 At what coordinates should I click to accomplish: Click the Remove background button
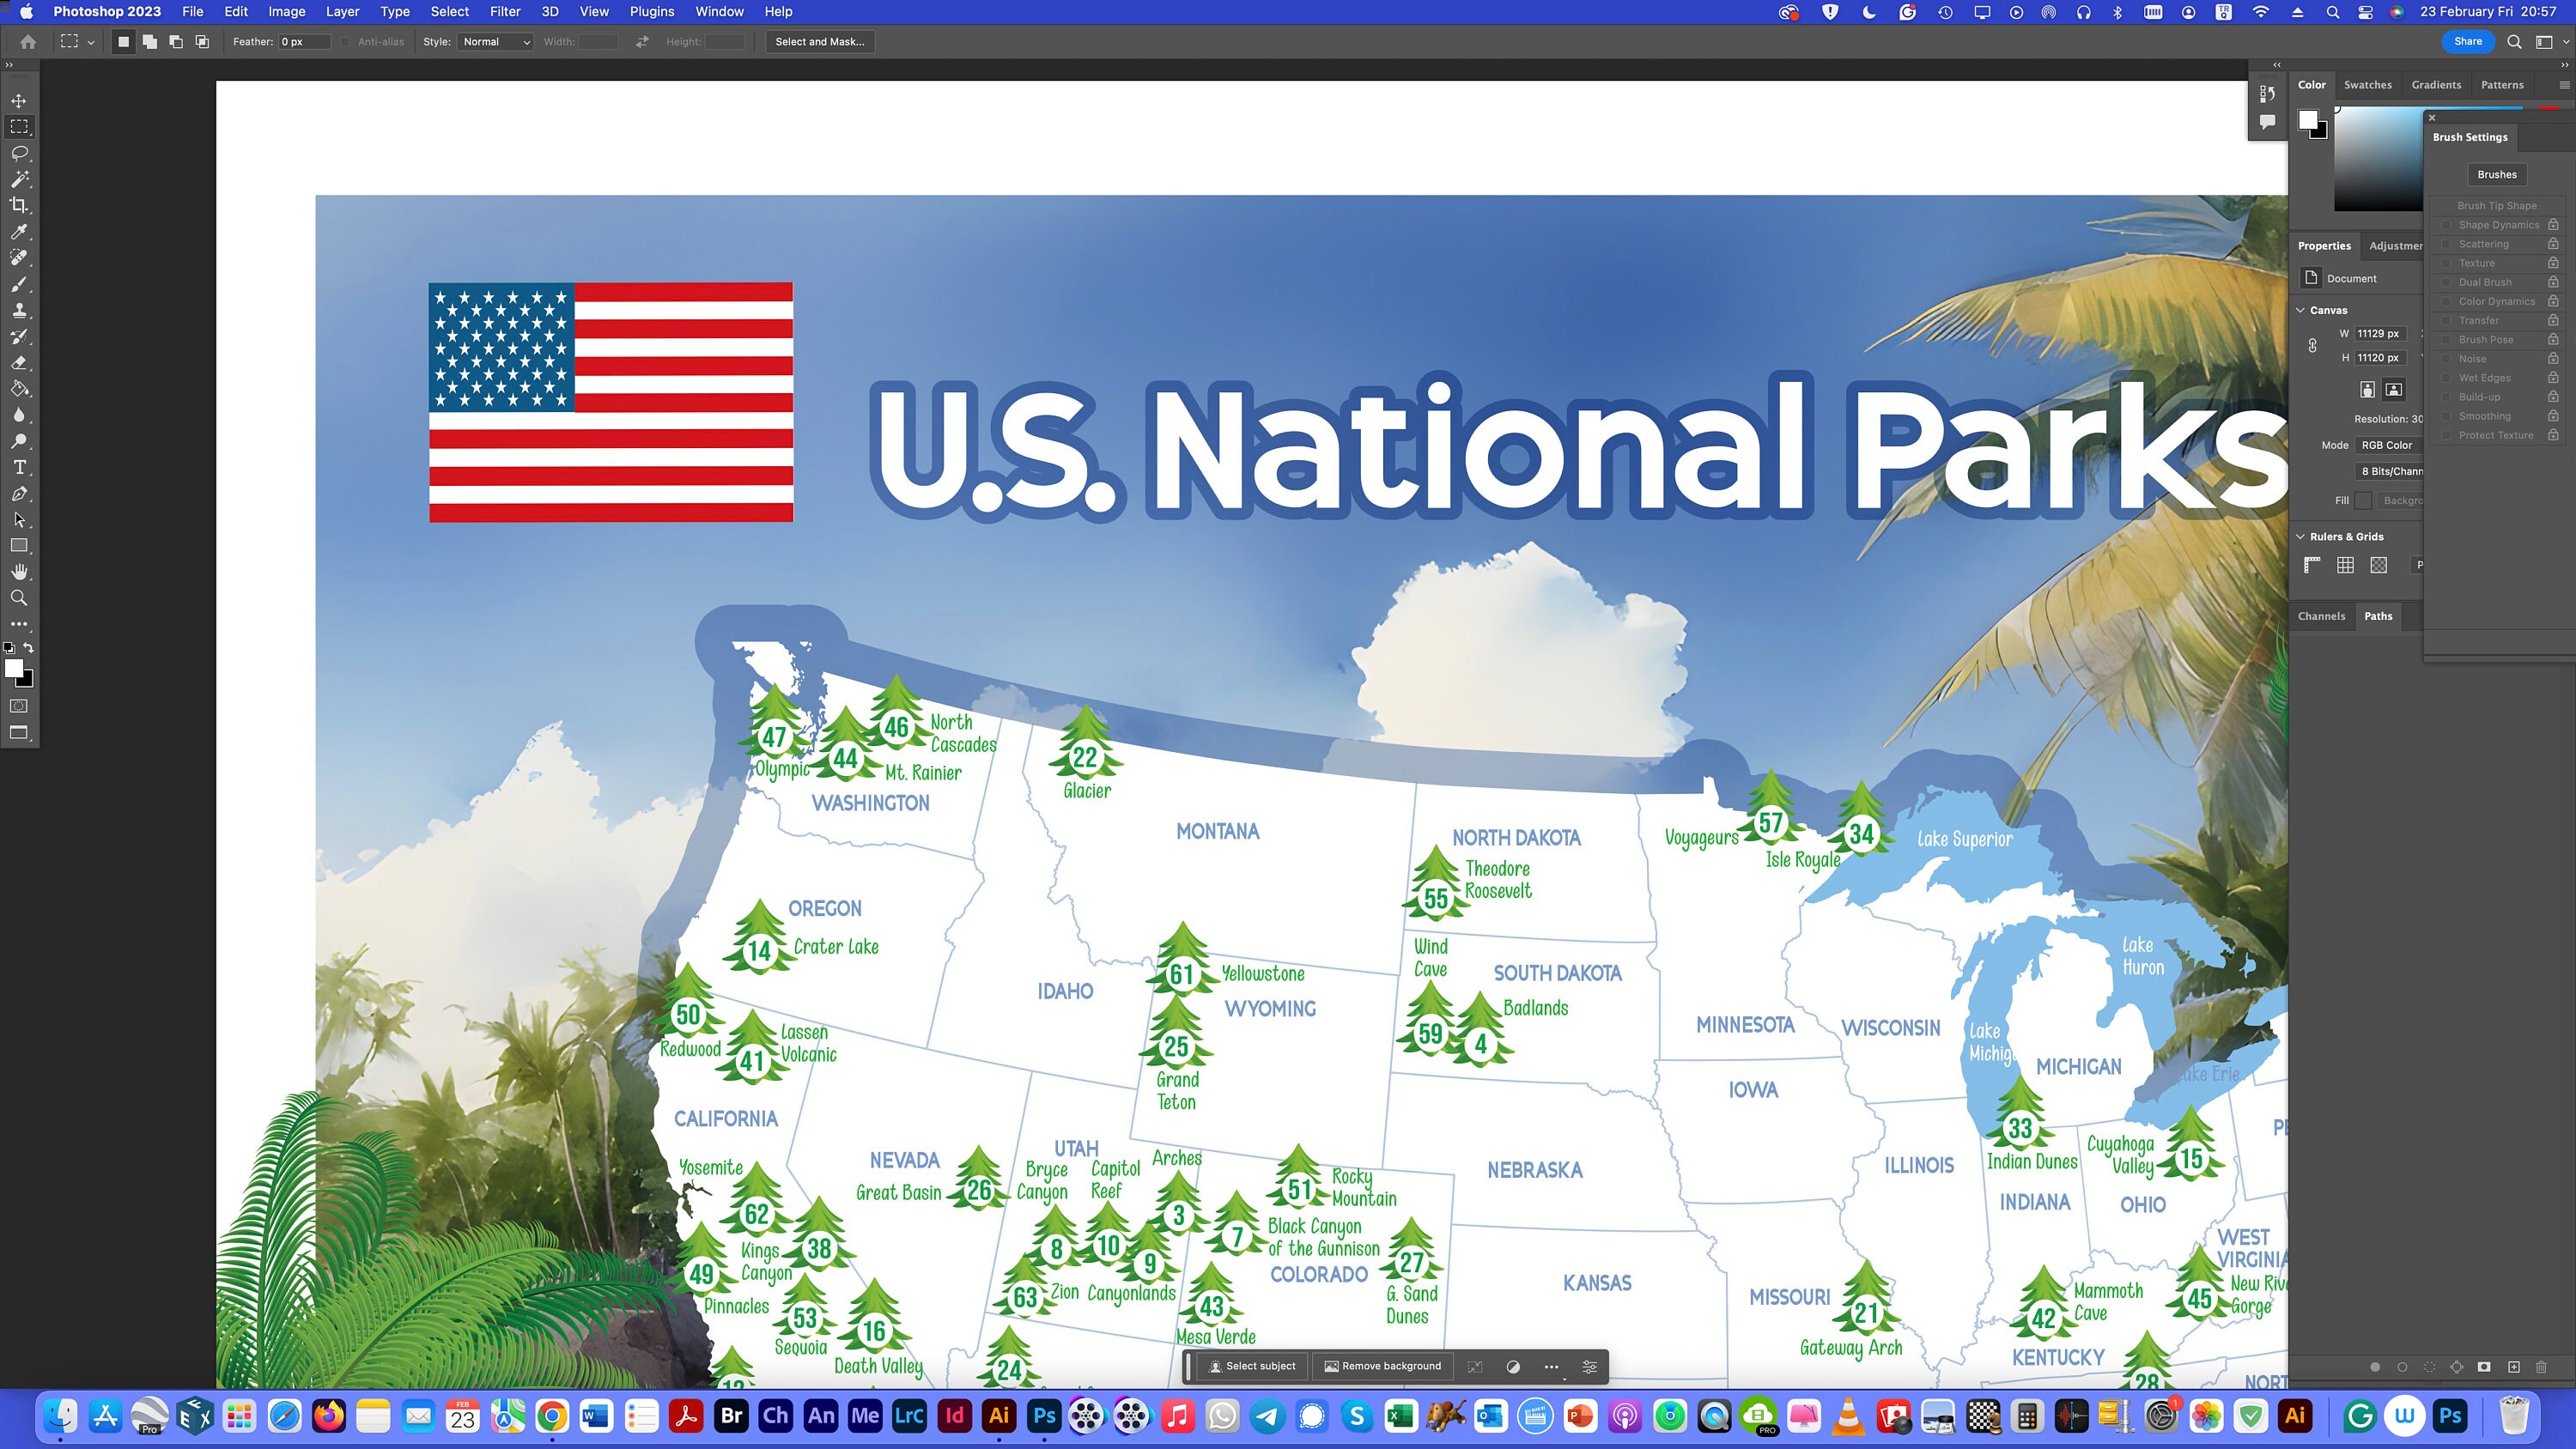[x=1383, y=1366]
